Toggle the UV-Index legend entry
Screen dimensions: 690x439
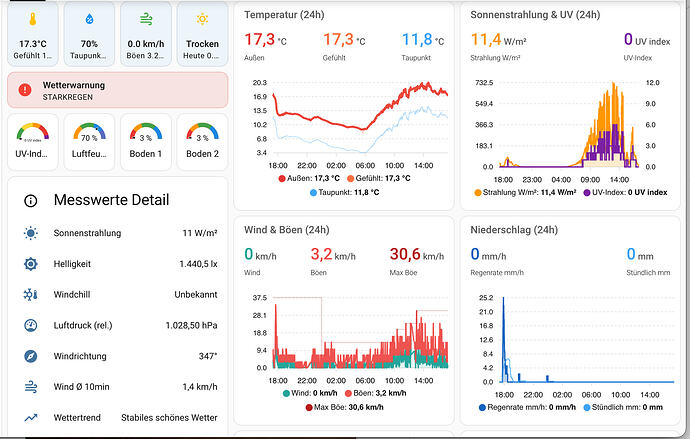[625, 192]
